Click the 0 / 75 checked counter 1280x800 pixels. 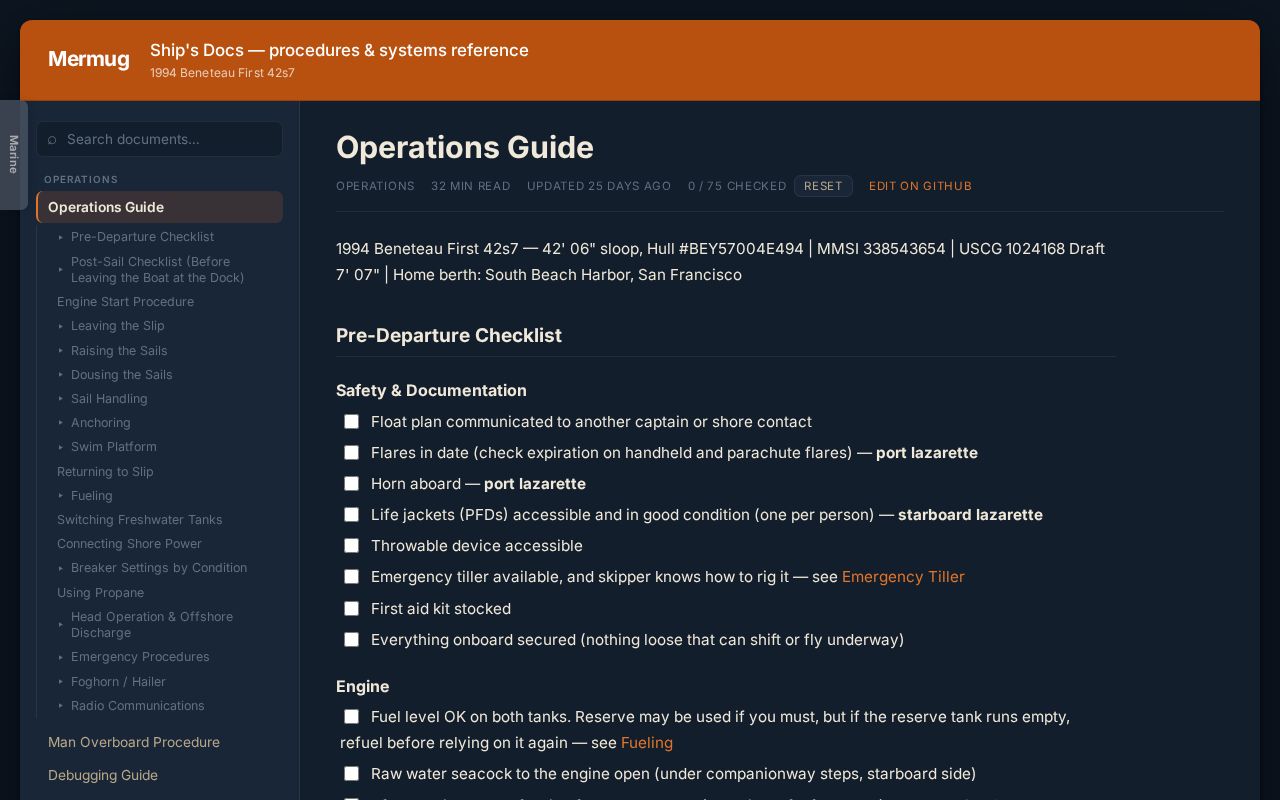click(x=737, y=186)
